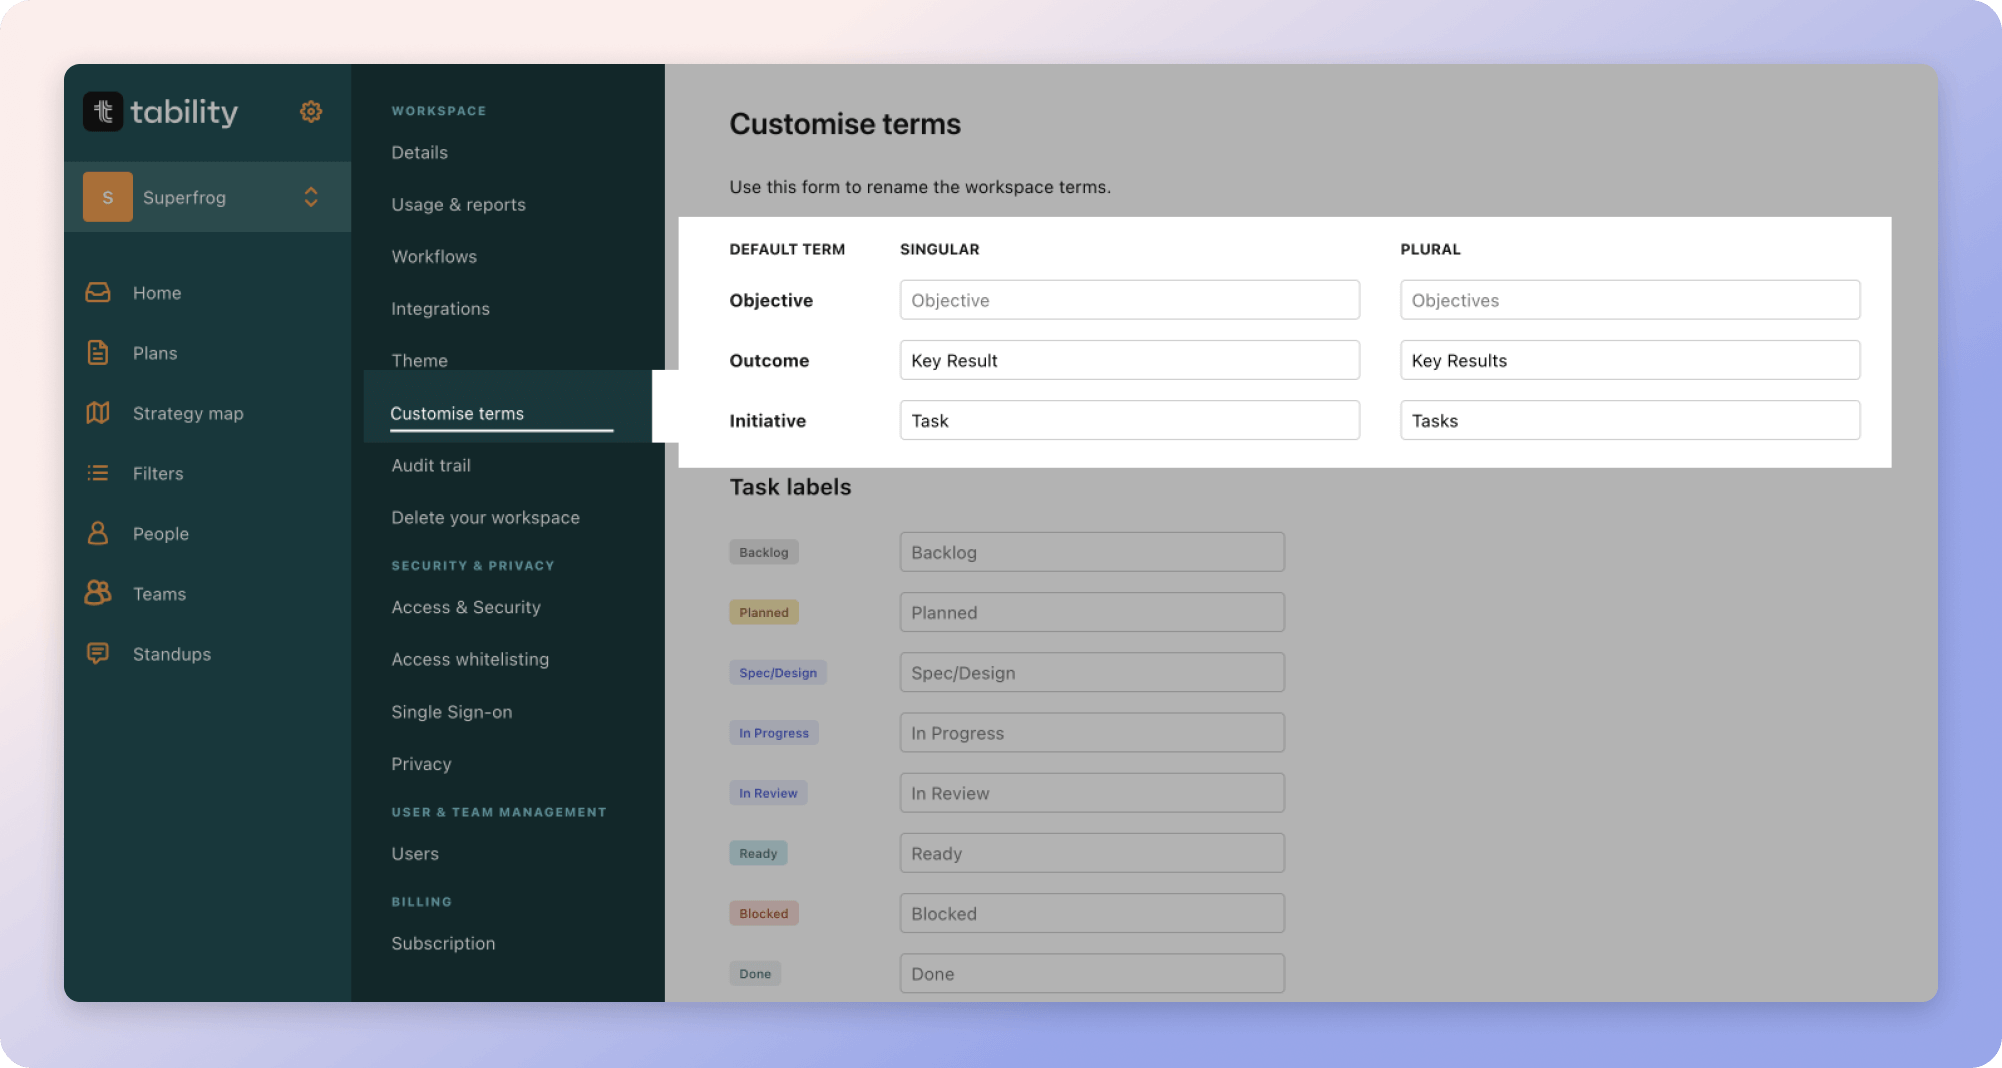
Task: Open Filters via the list icon
Action: point(98,473)
